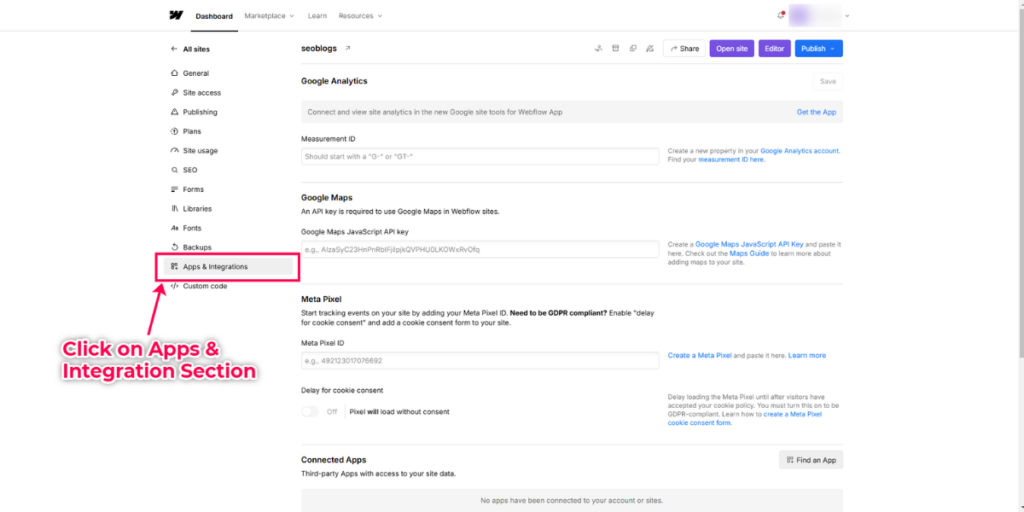This screenshot has height=512, width=1024.
Task: Click the Find an App button
Action: tap(811, 460)
